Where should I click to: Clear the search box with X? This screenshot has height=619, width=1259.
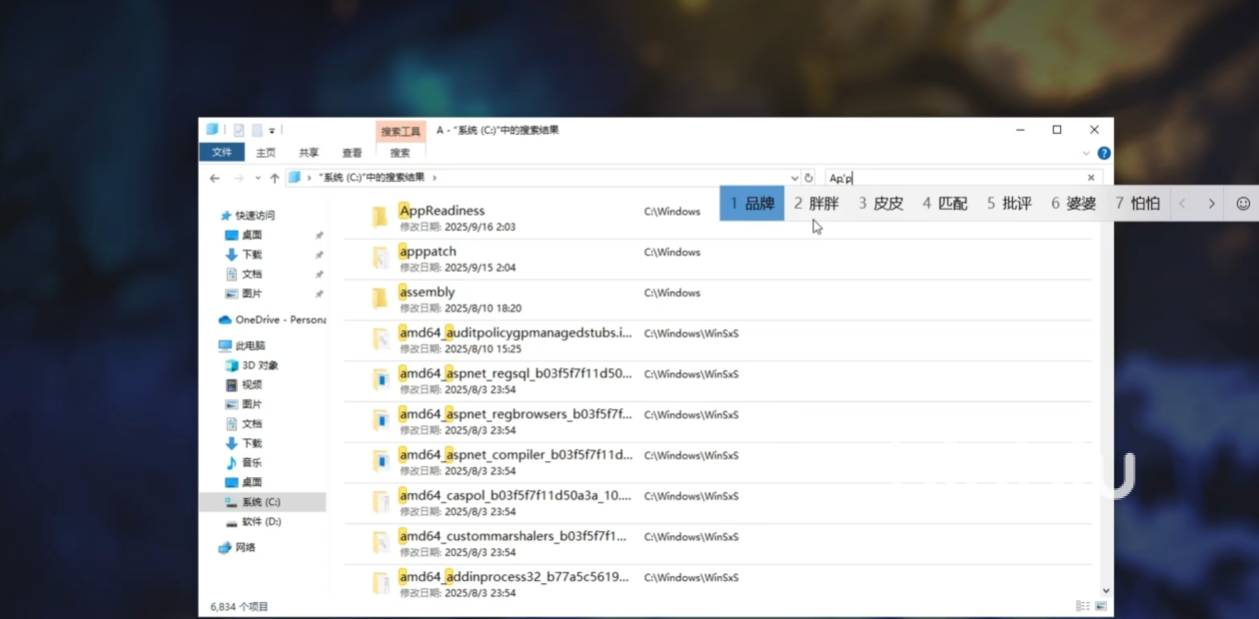coord(1091,178)
